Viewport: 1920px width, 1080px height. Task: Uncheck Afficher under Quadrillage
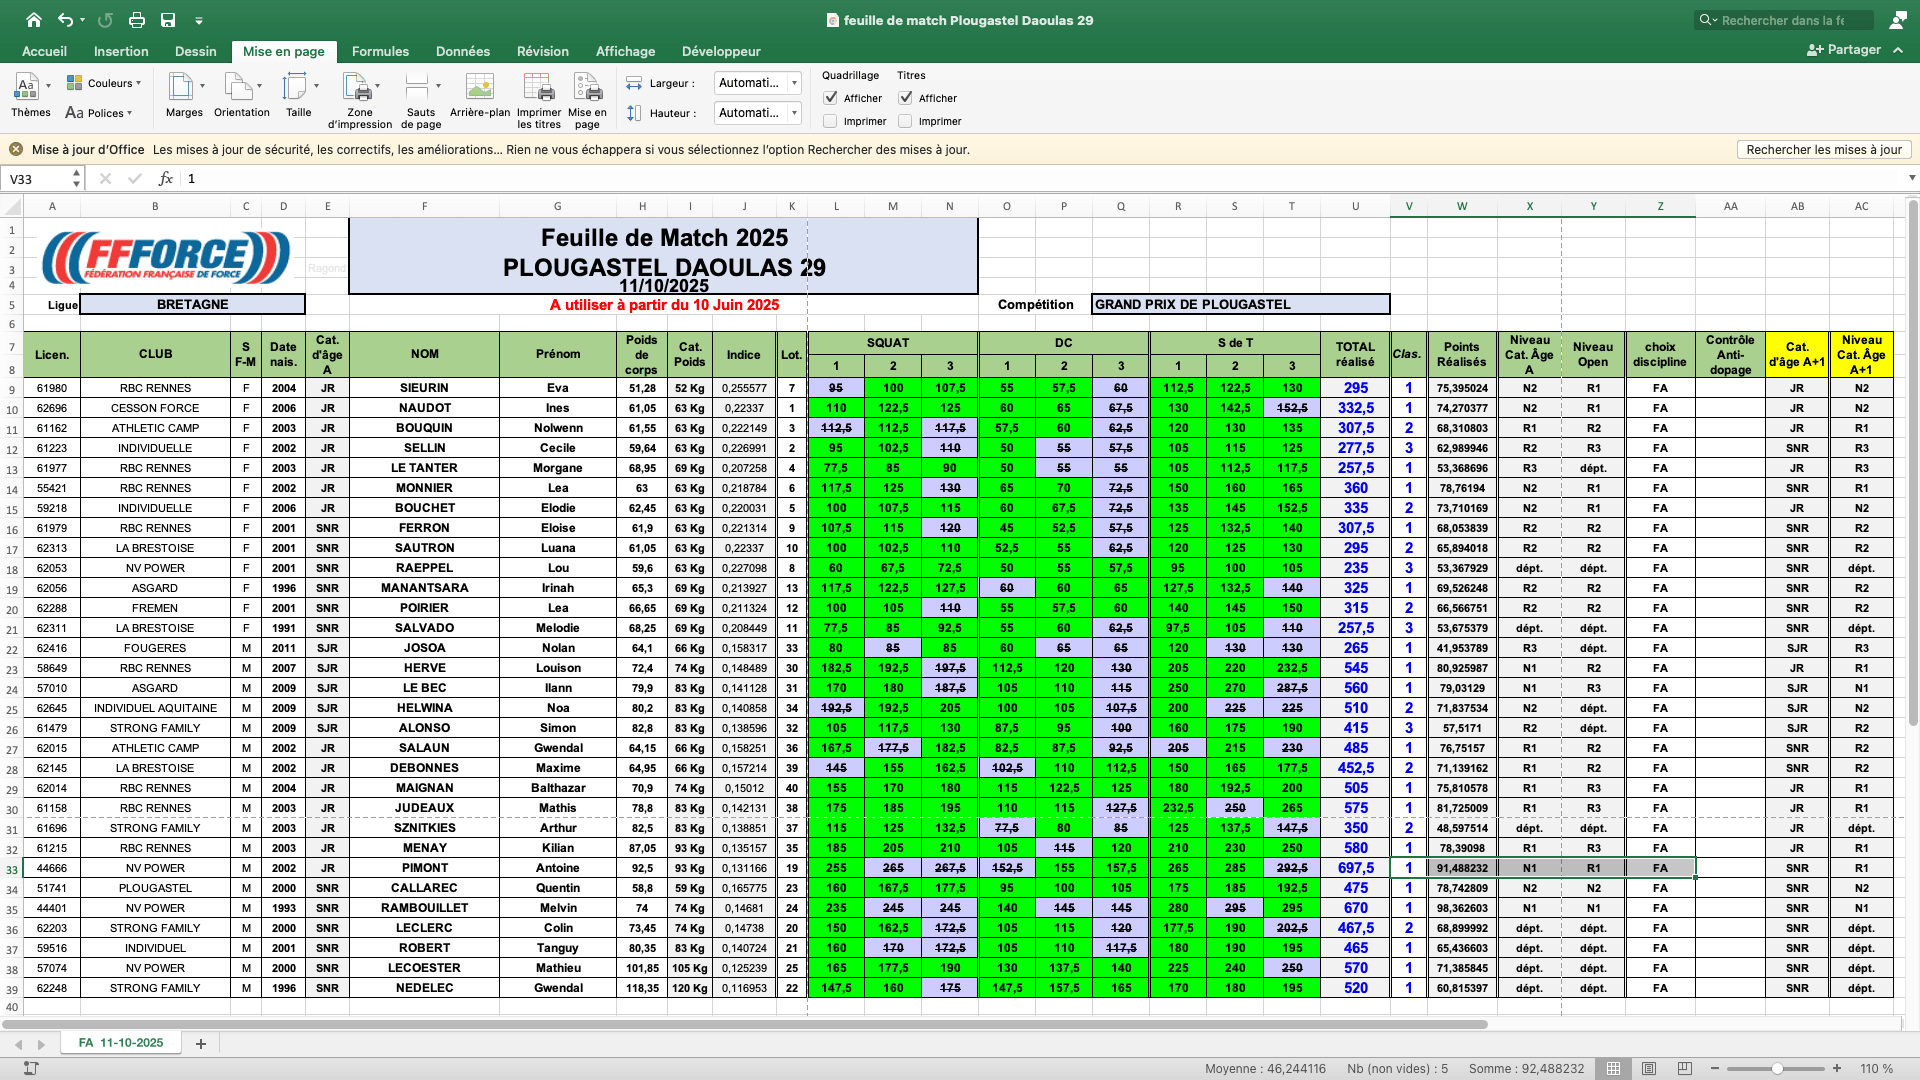(830, 98)
